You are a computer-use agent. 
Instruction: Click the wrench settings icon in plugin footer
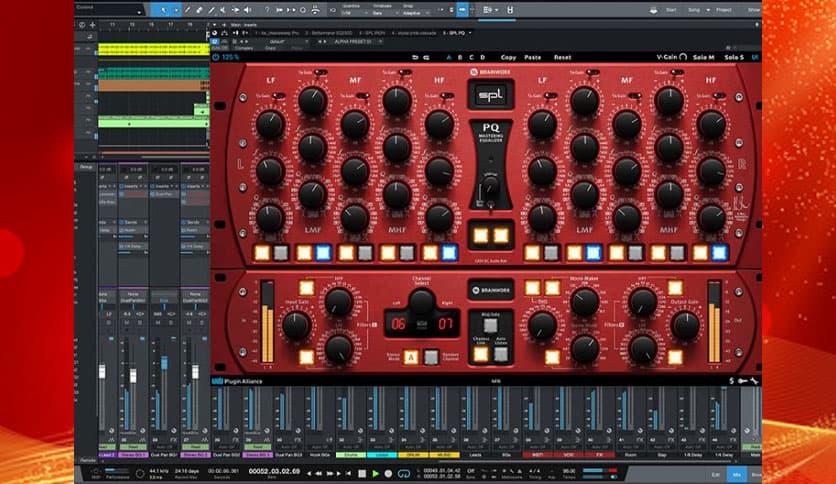coord(754,381)
